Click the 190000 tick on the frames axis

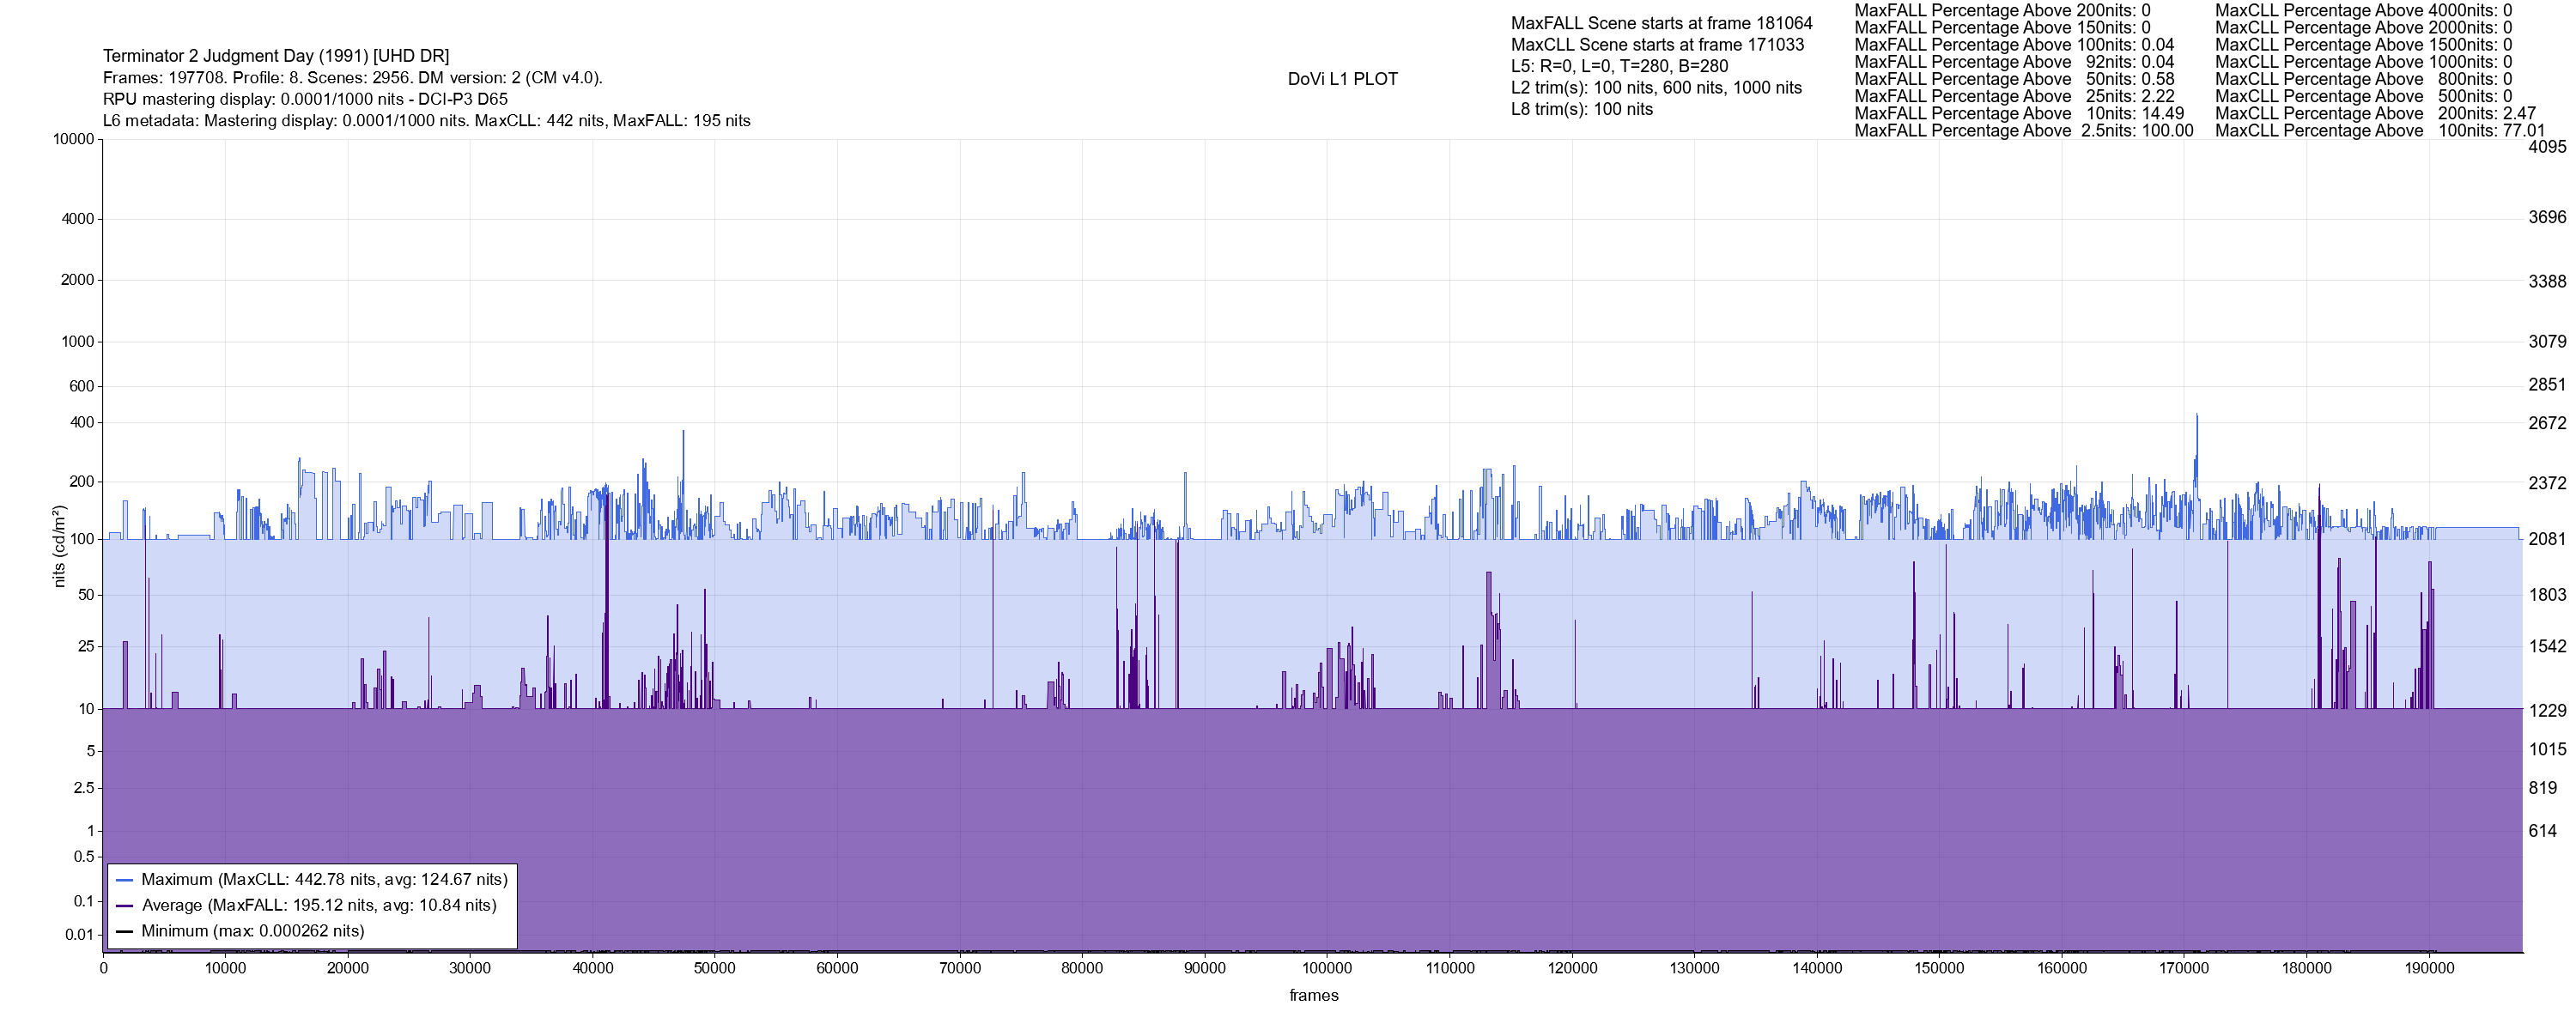click(2429, 968)
